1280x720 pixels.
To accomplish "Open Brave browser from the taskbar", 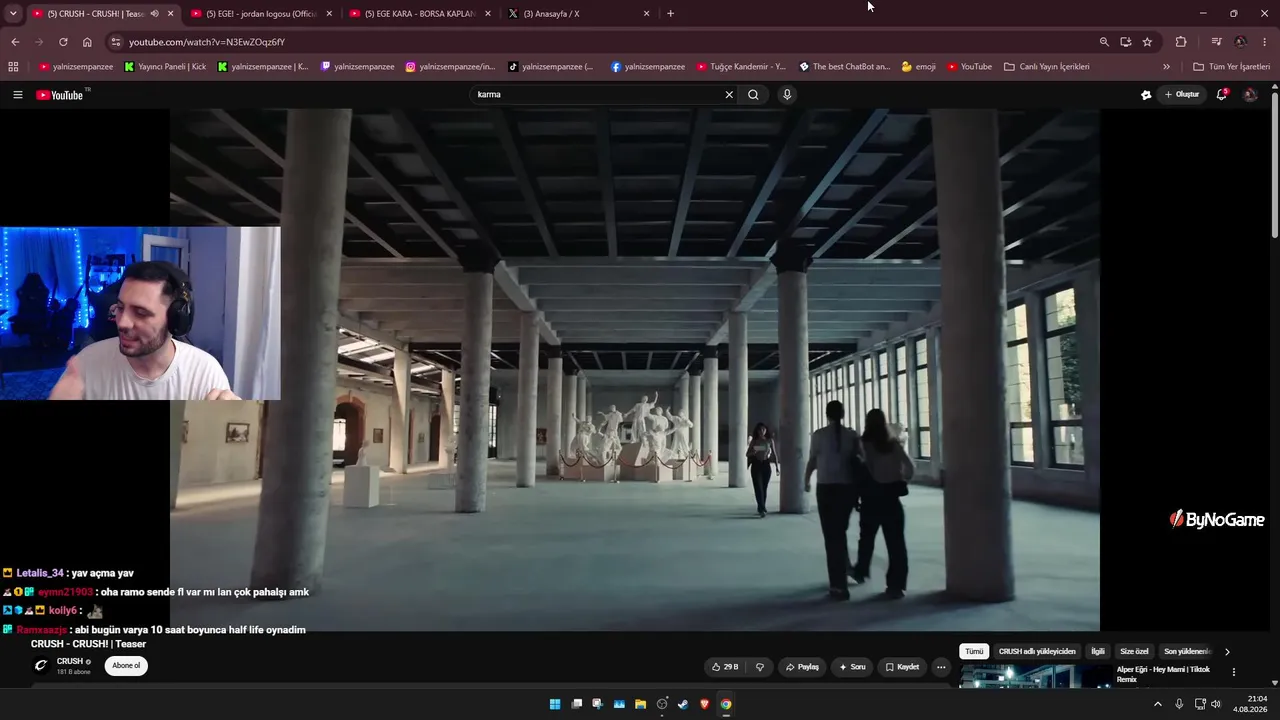I will point(704,704).
